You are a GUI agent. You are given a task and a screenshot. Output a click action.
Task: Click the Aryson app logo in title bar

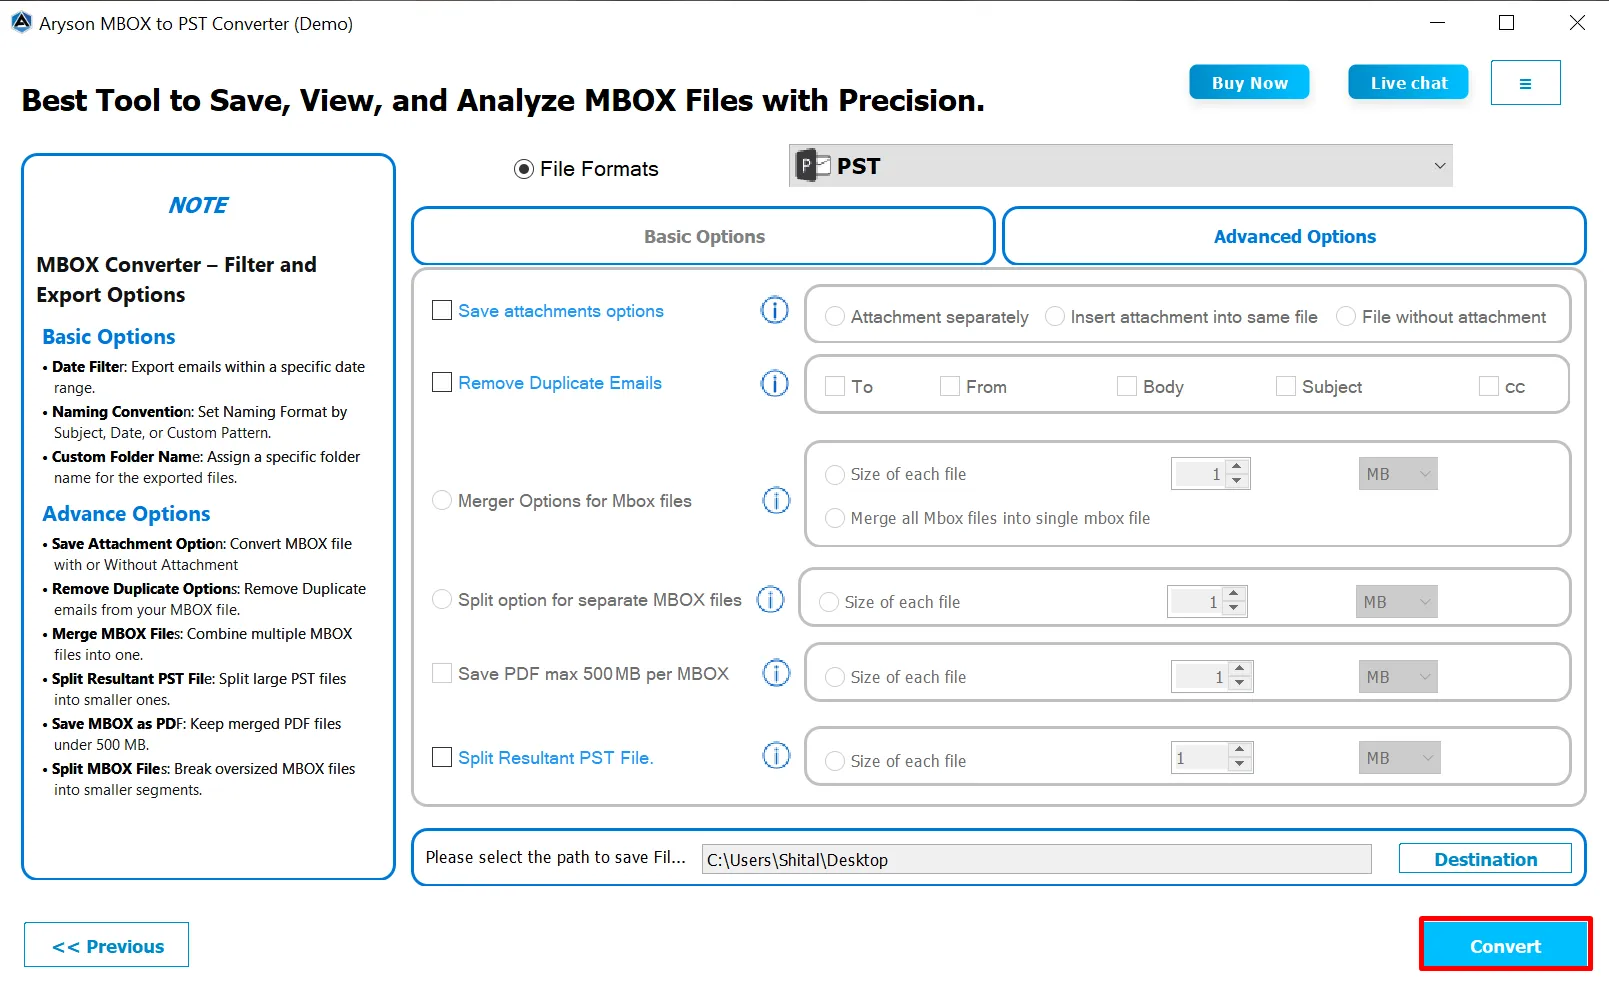pos(21,22)
